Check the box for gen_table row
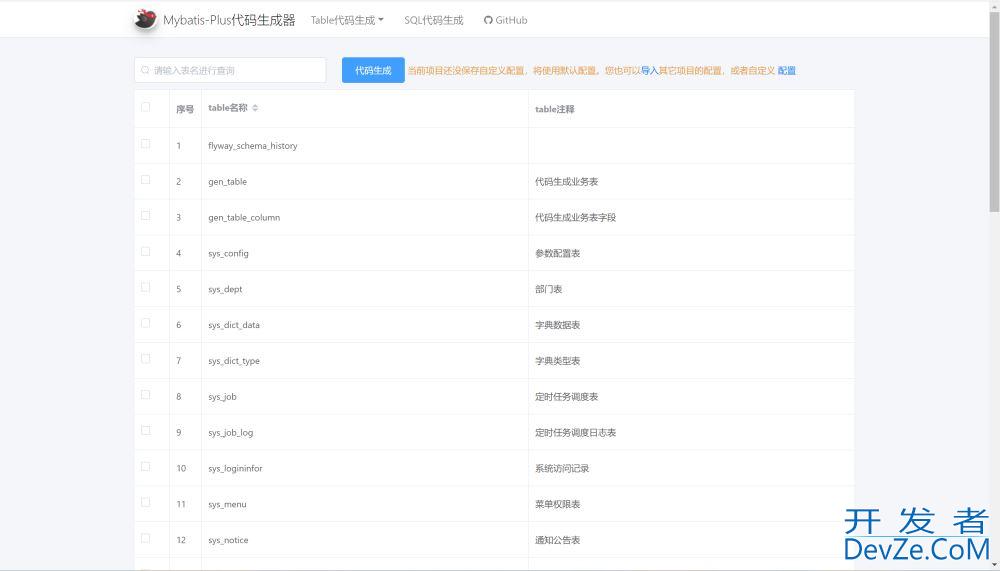This screenshot has width=1000, height=571. 145,180
